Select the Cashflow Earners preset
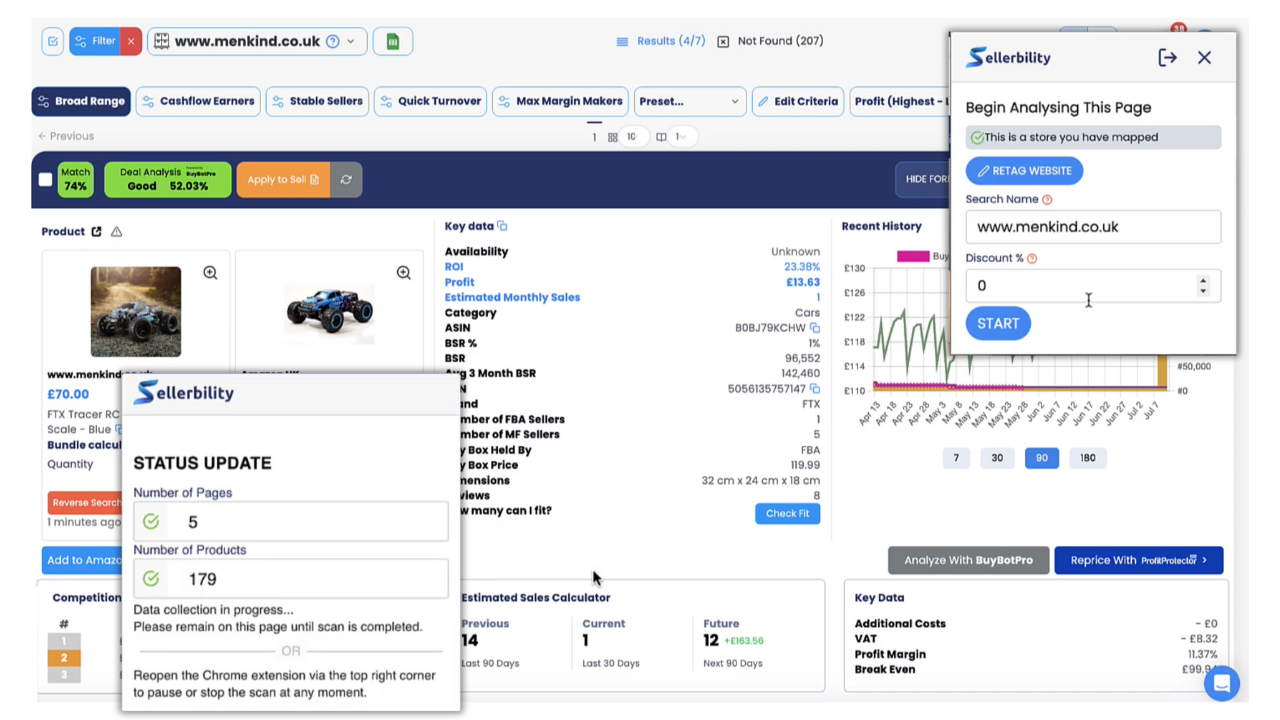Viewport: 1280px width, 720px height. (x=198, y=101)
